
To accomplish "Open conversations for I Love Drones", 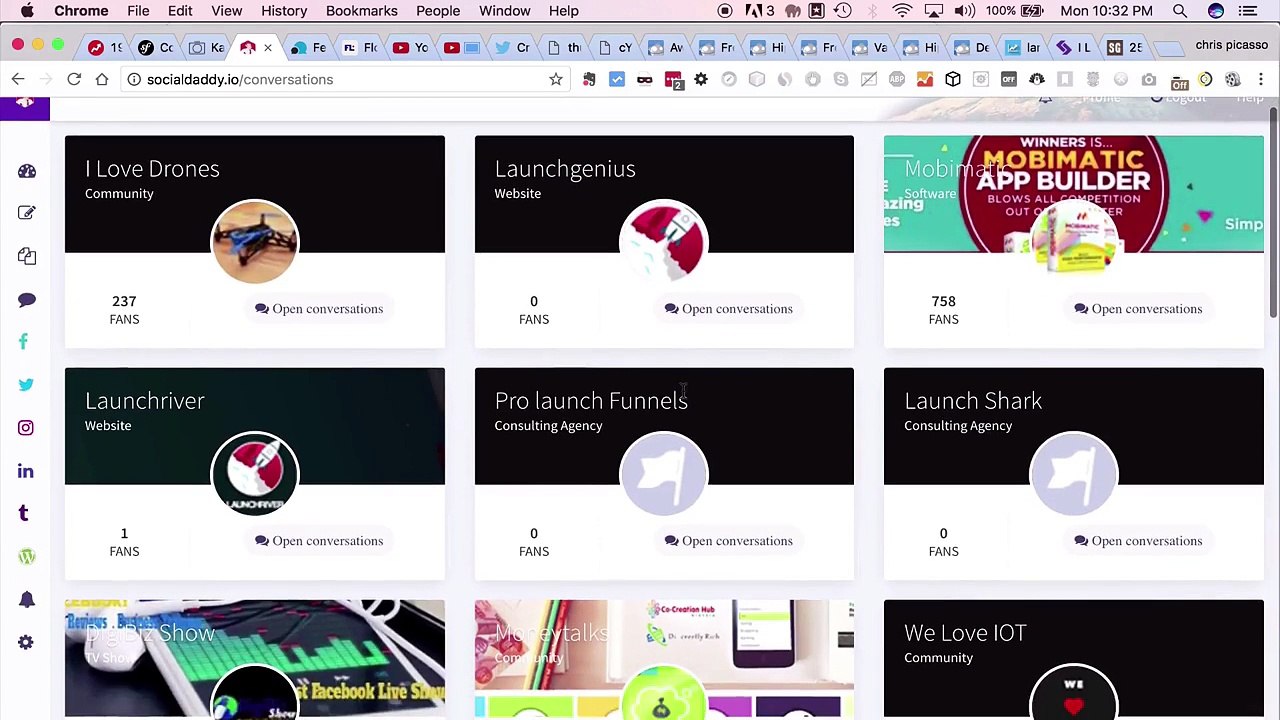I will coord(319,309).
